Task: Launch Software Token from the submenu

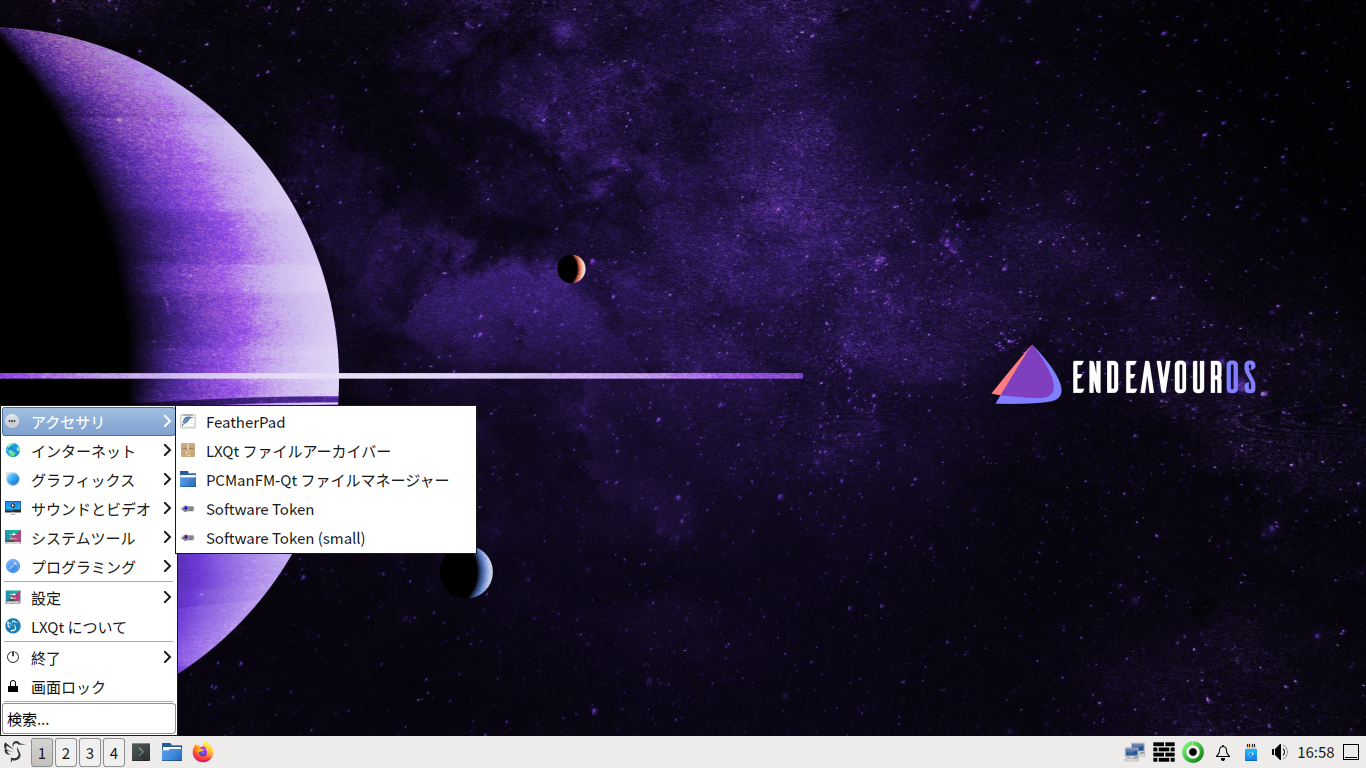Action: coord(326,509)
